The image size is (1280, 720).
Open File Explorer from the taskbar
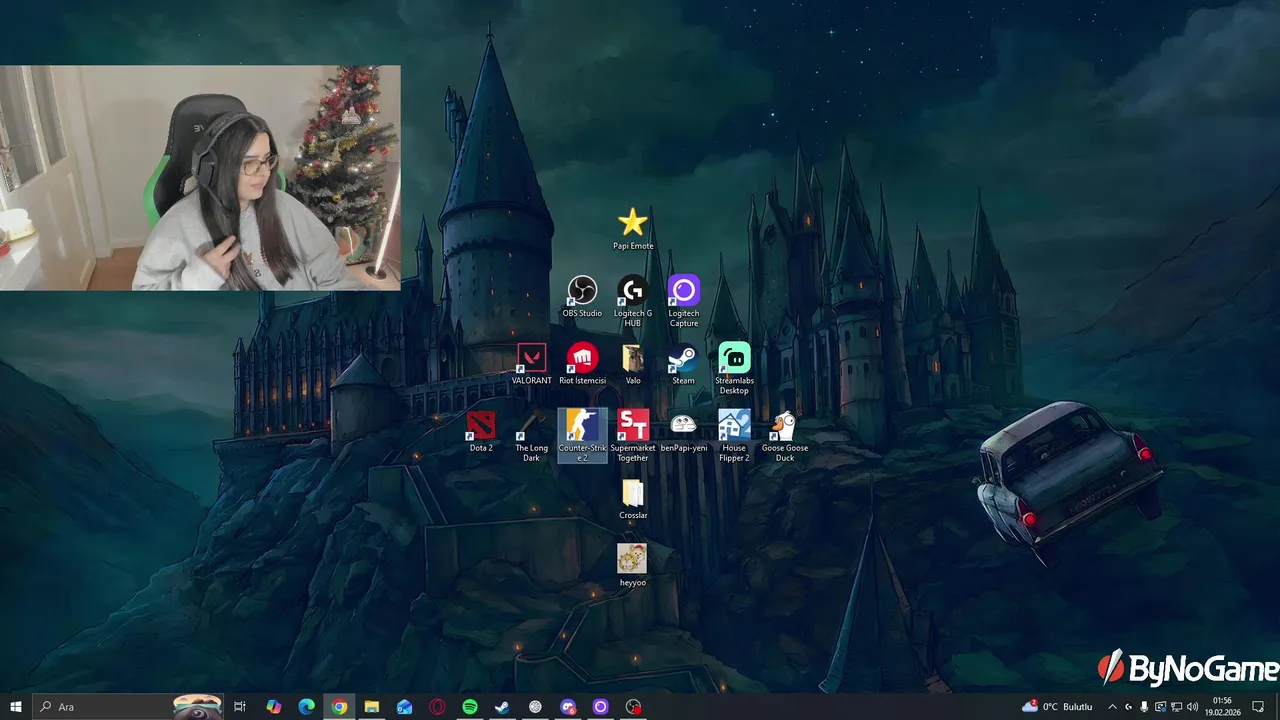tap(371, 707)
